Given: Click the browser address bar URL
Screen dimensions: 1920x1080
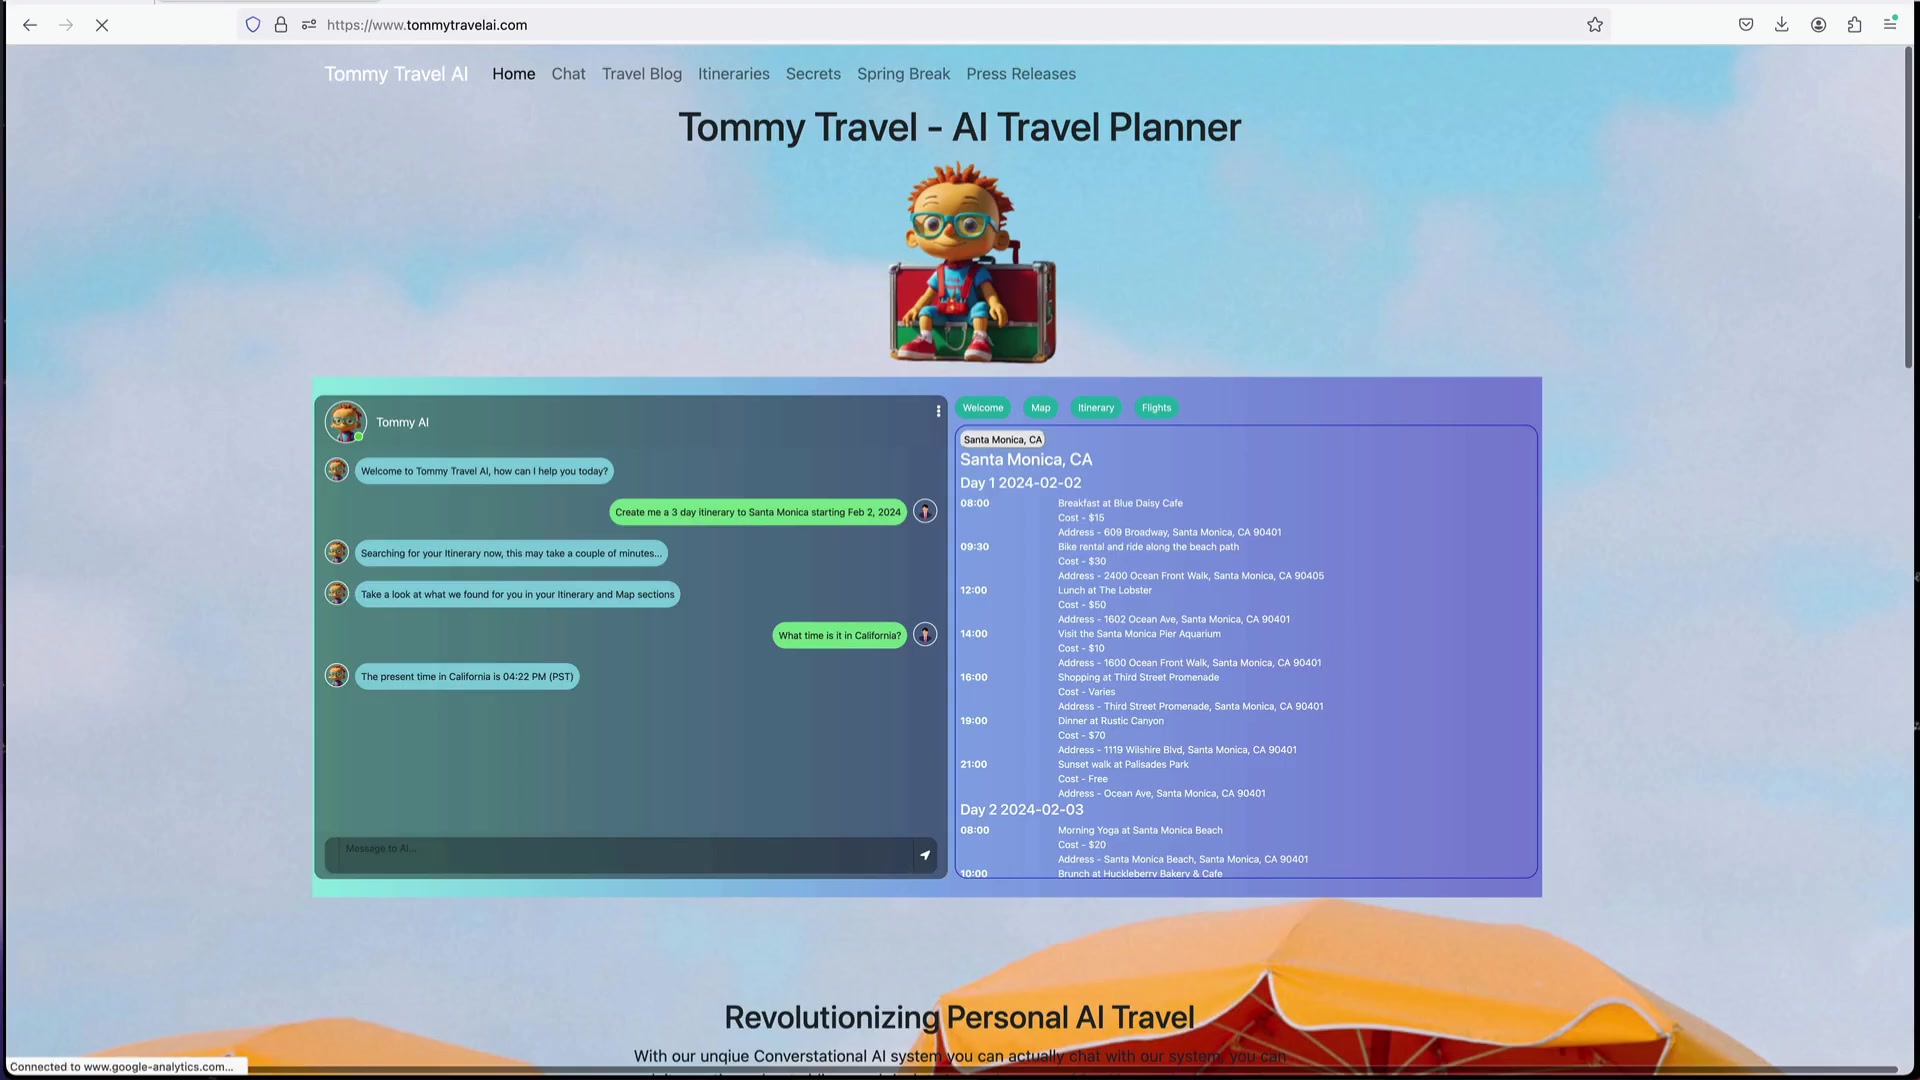Looking at the screenshot, I should [x=427, y=25].
